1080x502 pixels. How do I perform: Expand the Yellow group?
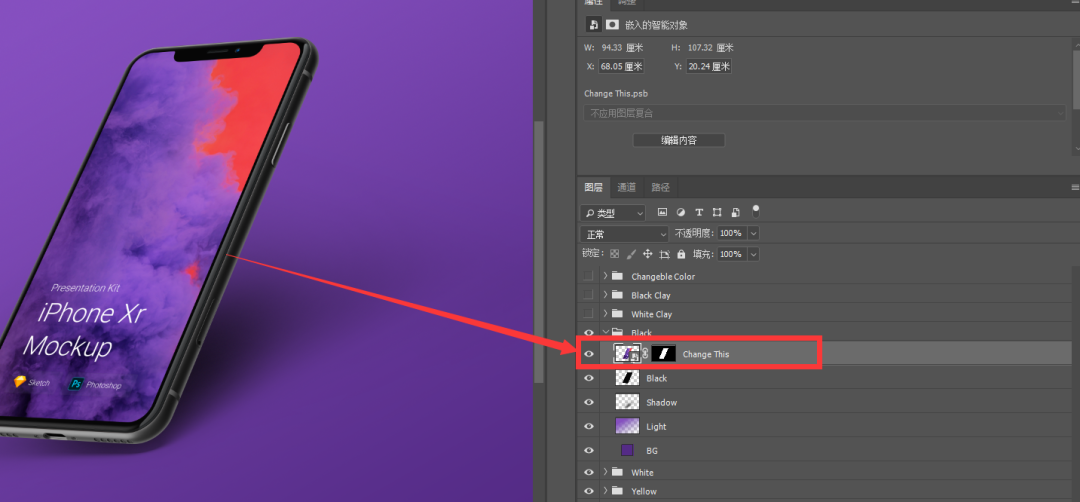click(x=605, y=491)
